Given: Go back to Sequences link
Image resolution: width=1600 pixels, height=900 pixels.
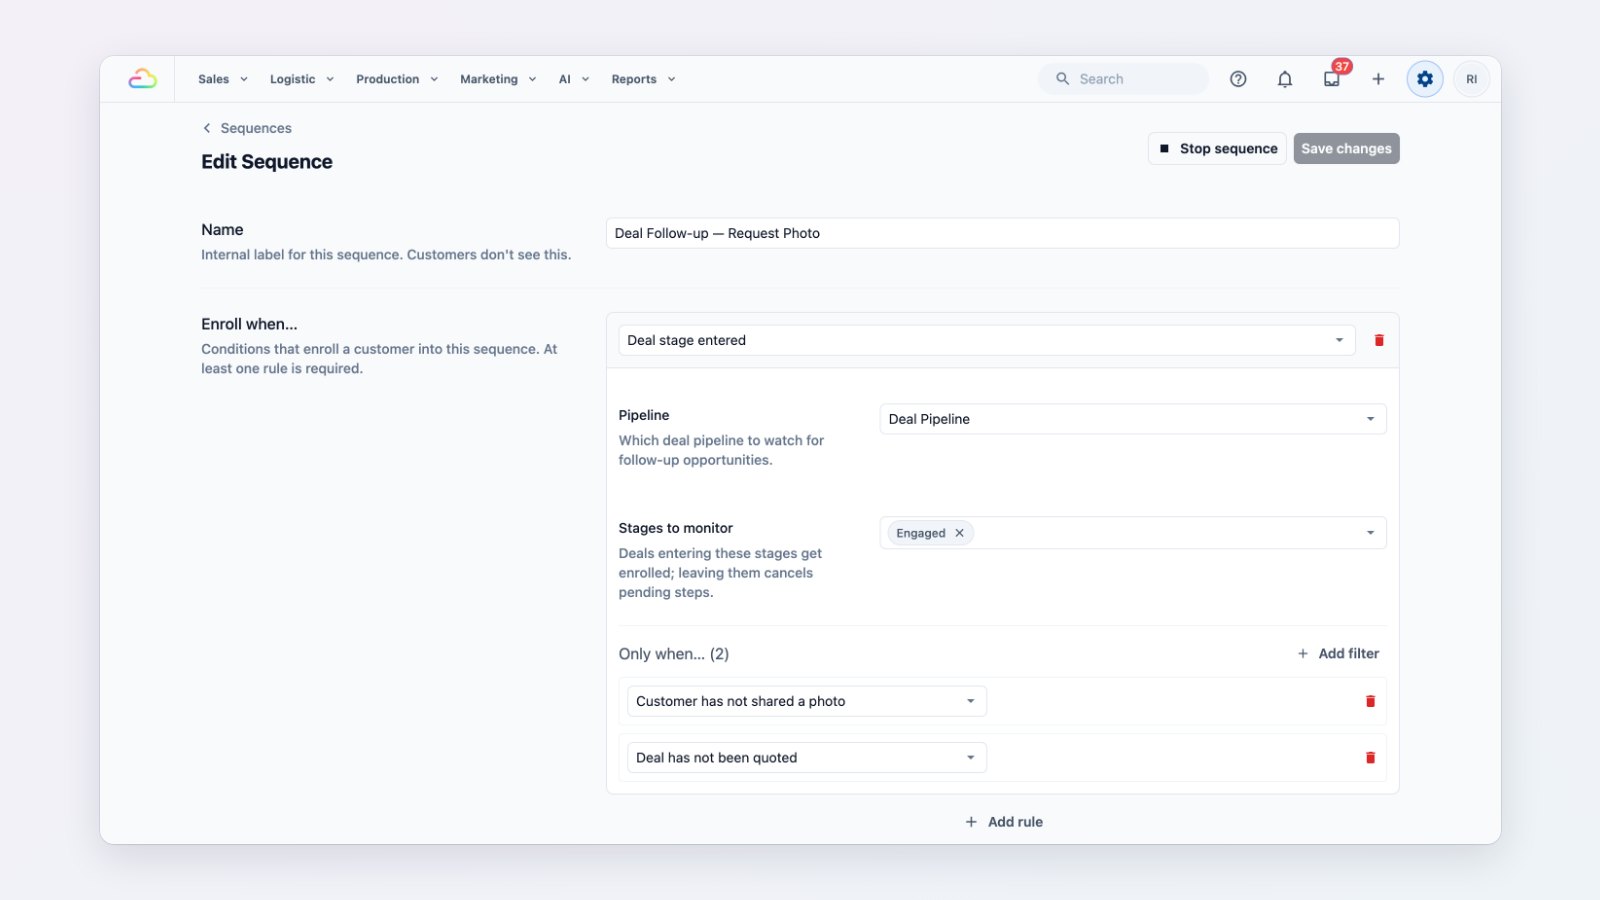Looking at the screenshot, I should [x=256, y=128].
